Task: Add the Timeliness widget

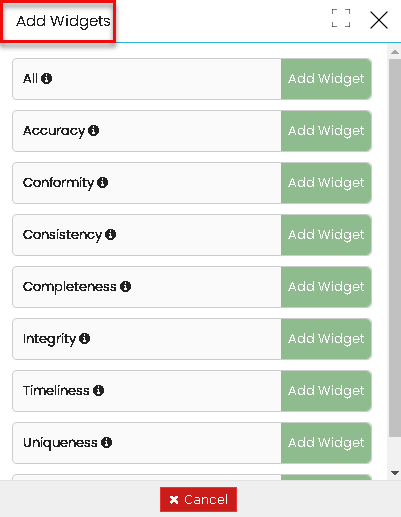Action: pos(326,391)
